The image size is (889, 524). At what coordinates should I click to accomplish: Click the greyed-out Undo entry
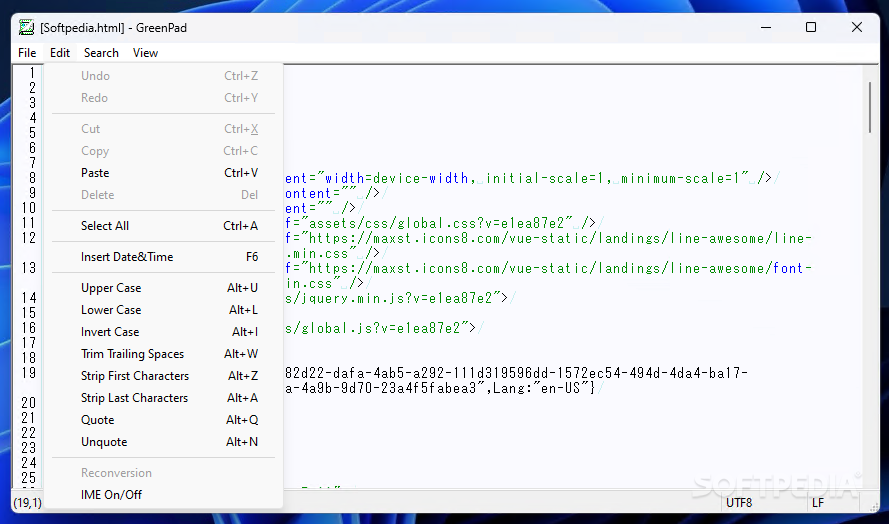[x=163, y=76]
